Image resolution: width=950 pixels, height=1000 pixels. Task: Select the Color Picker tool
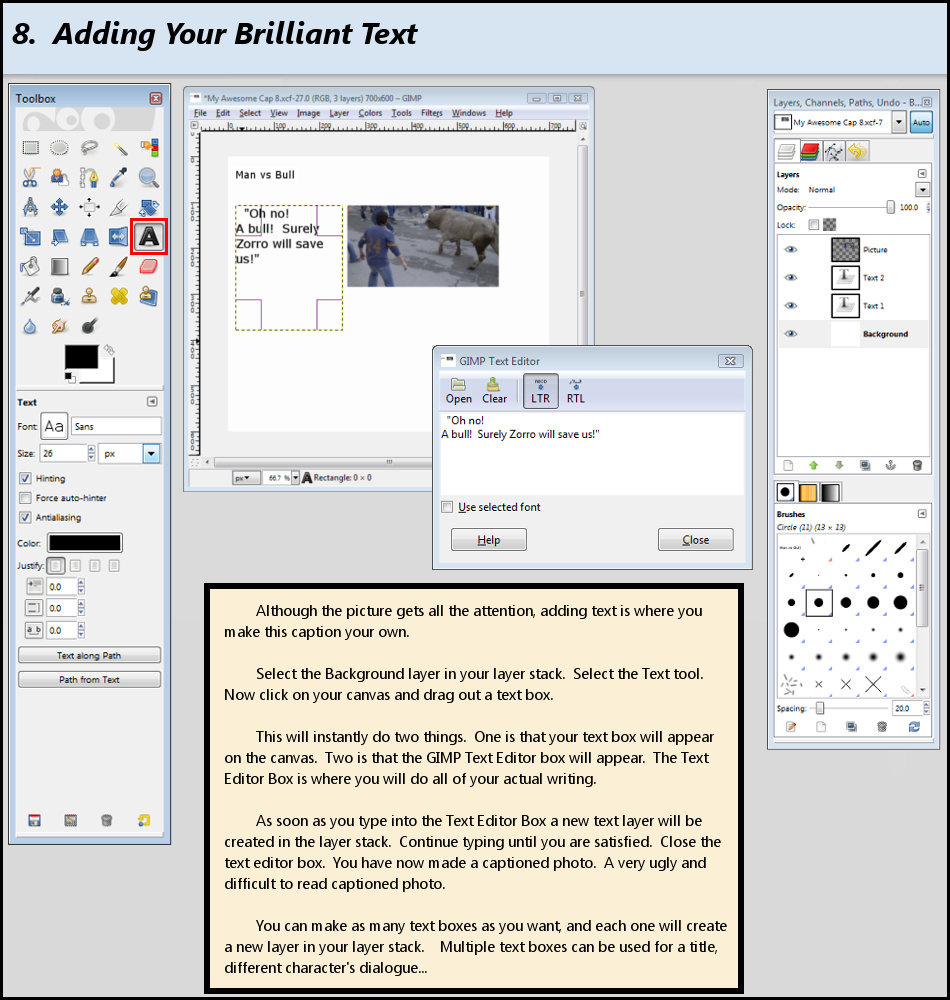(x=119, y=177)
